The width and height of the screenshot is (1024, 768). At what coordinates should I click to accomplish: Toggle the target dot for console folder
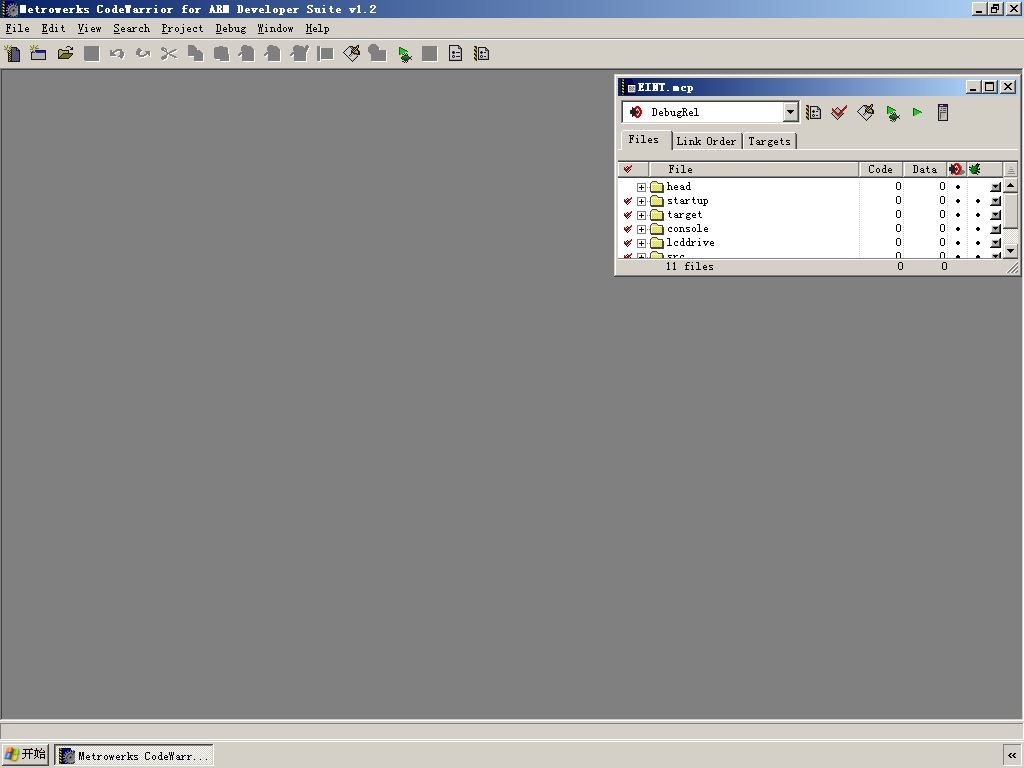pyautogui.click(x=978, y=229)
